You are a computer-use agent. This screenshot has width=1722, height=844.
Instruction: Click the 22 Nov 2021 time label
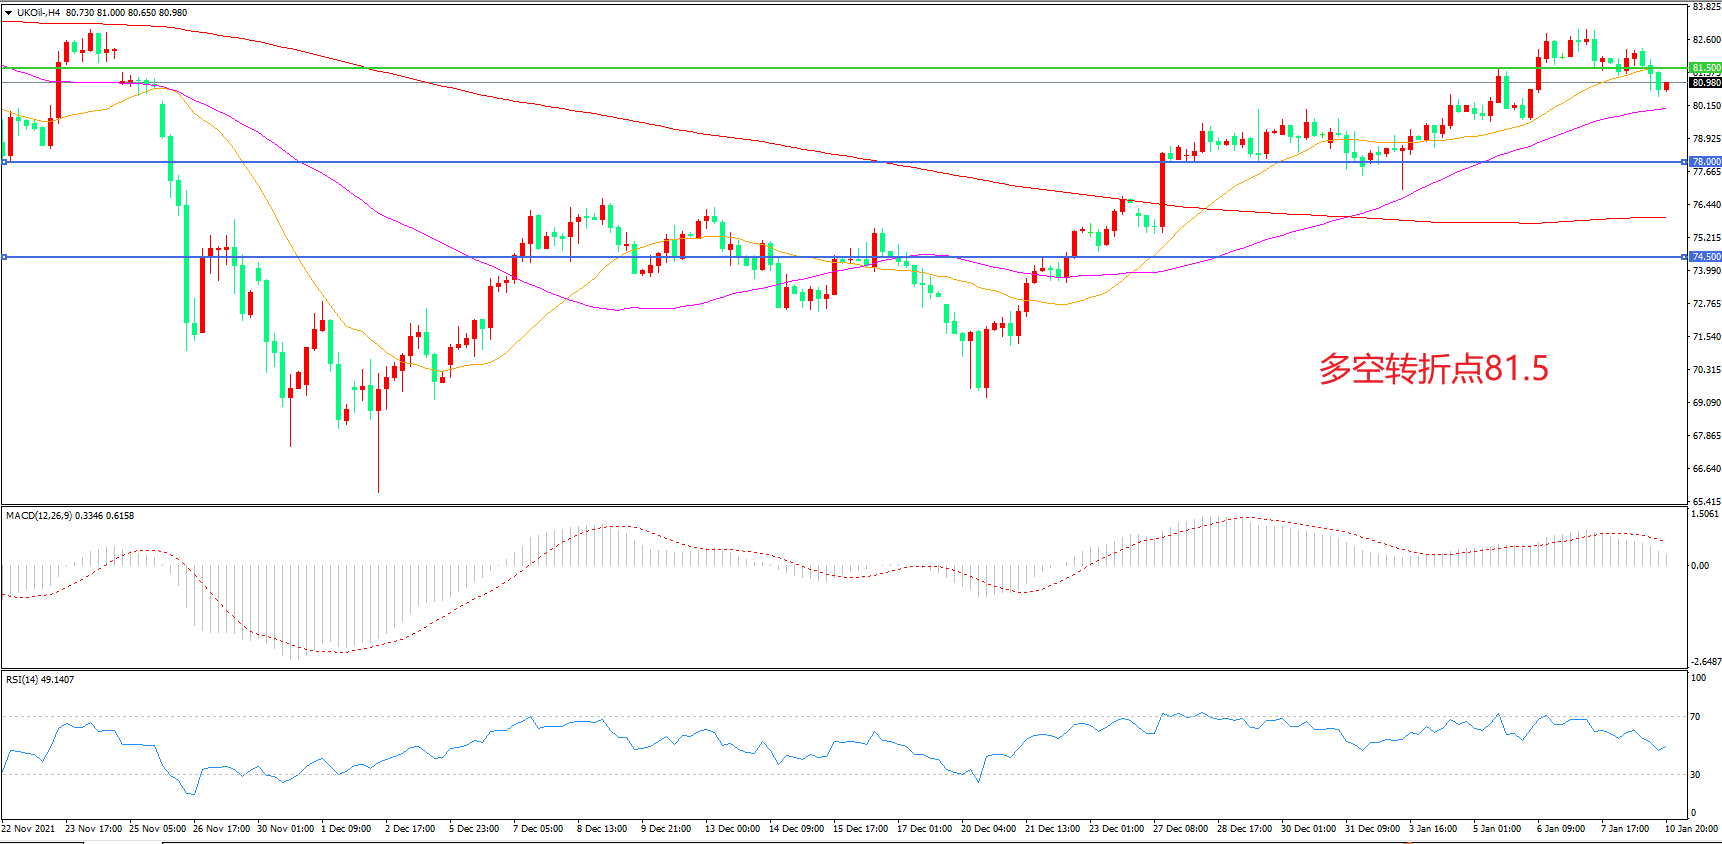tap(29, 829)
